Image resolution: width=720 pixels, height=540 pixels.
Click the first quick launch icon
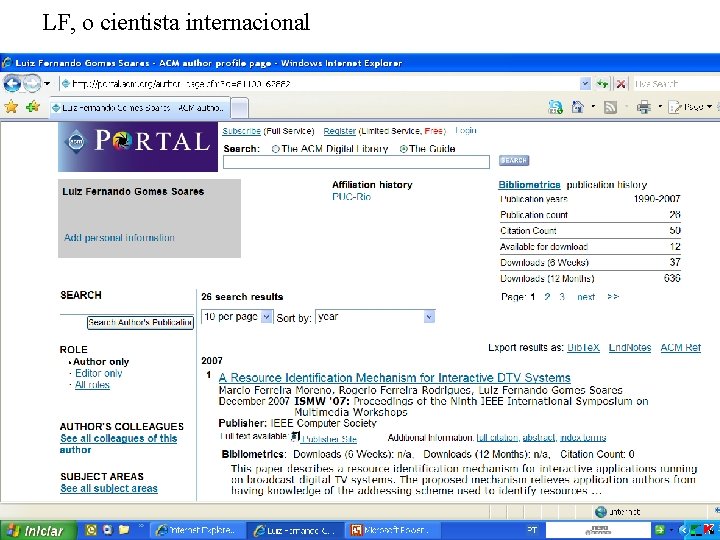pyautogui.click(x=91, y=530)
